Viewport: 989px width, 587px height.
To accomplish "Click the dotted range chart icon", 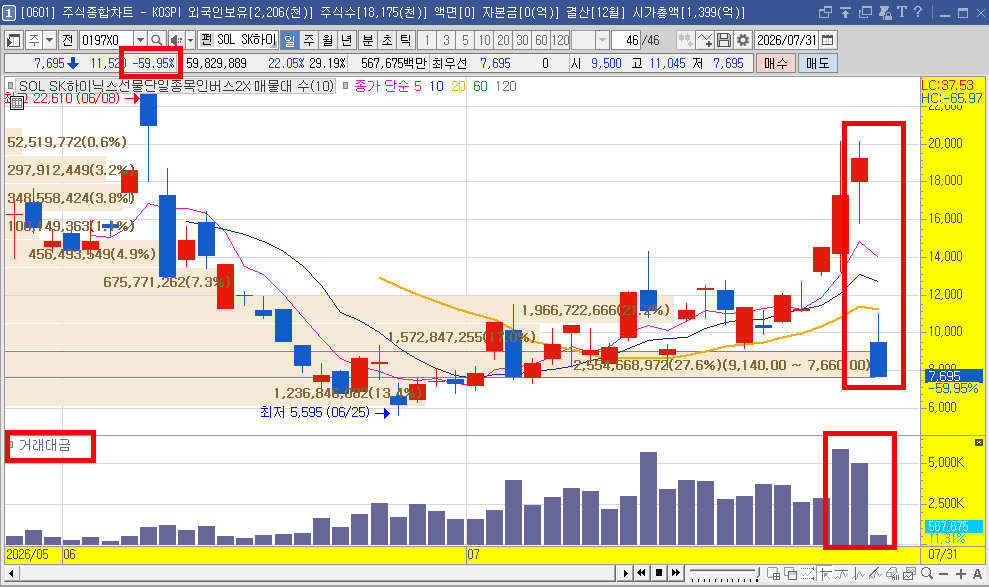I will click(x=807, y=573).
